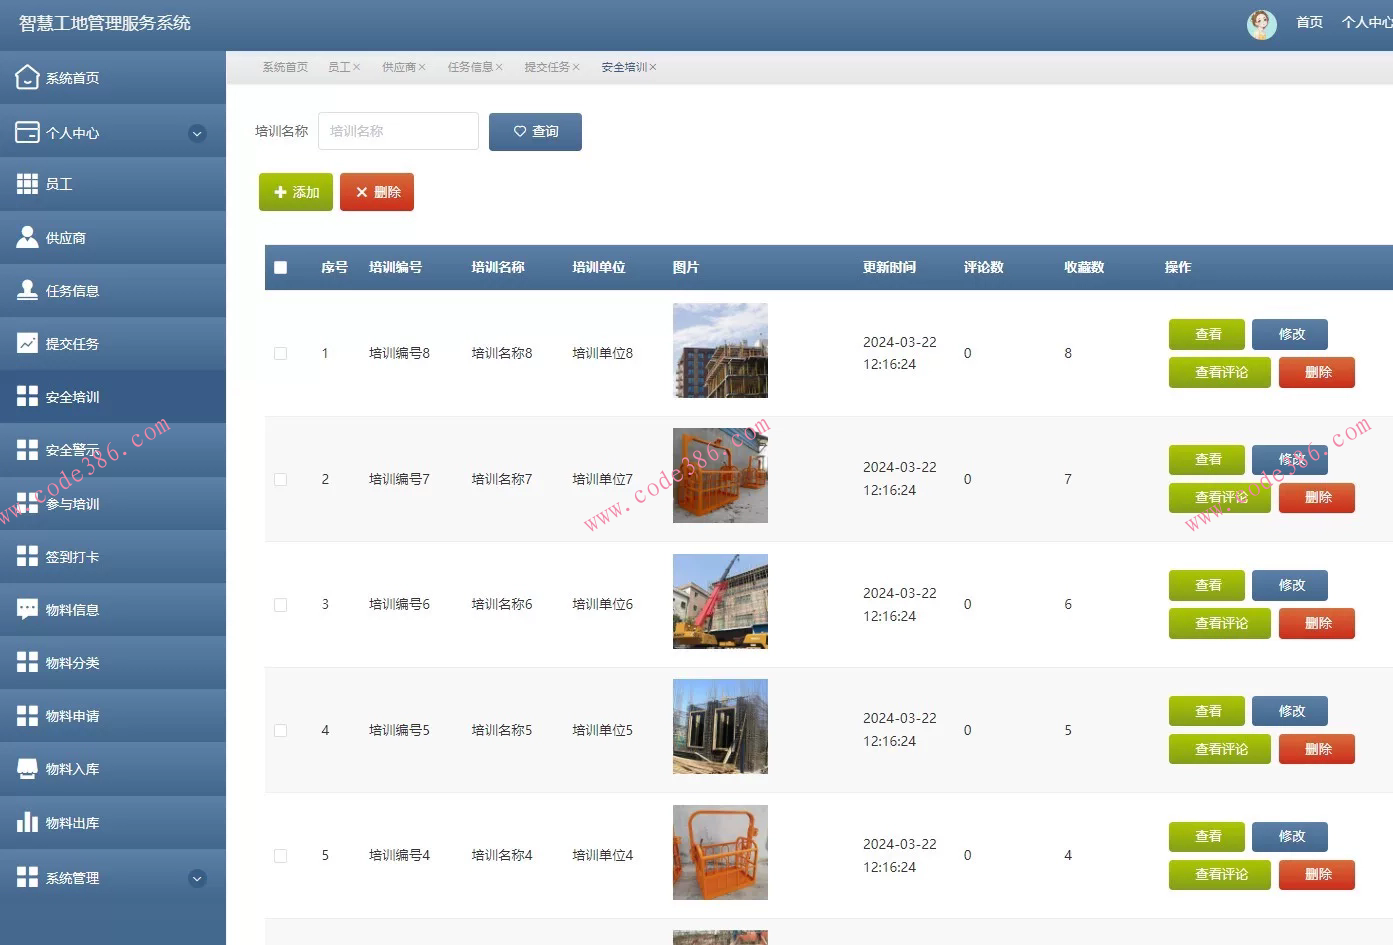The image size is (1393, 945).
Task: Select the 物料信息 sidebar icon
Action: tap(27, 609)
